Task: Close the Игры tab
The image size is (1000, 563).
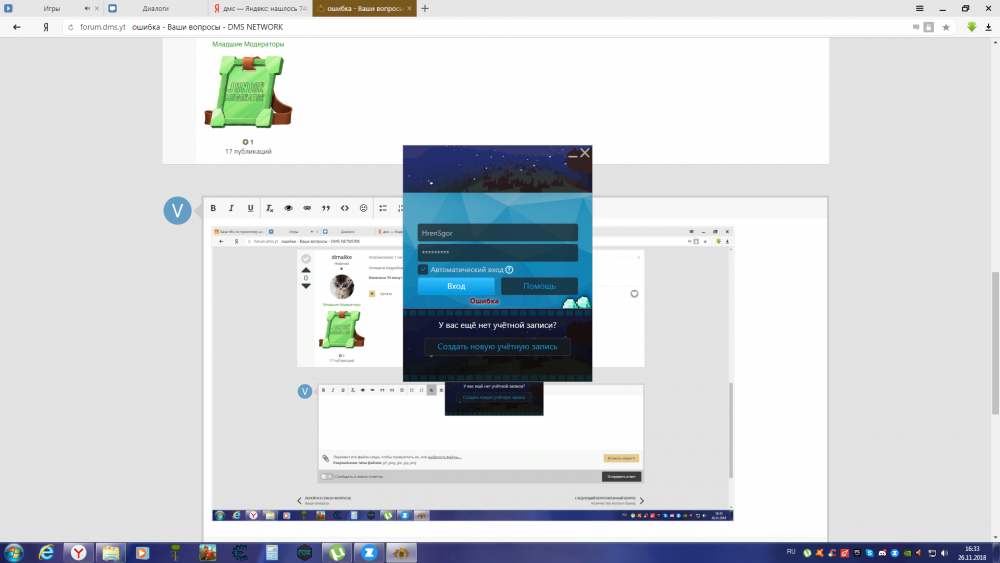Action: pos(97,8)
